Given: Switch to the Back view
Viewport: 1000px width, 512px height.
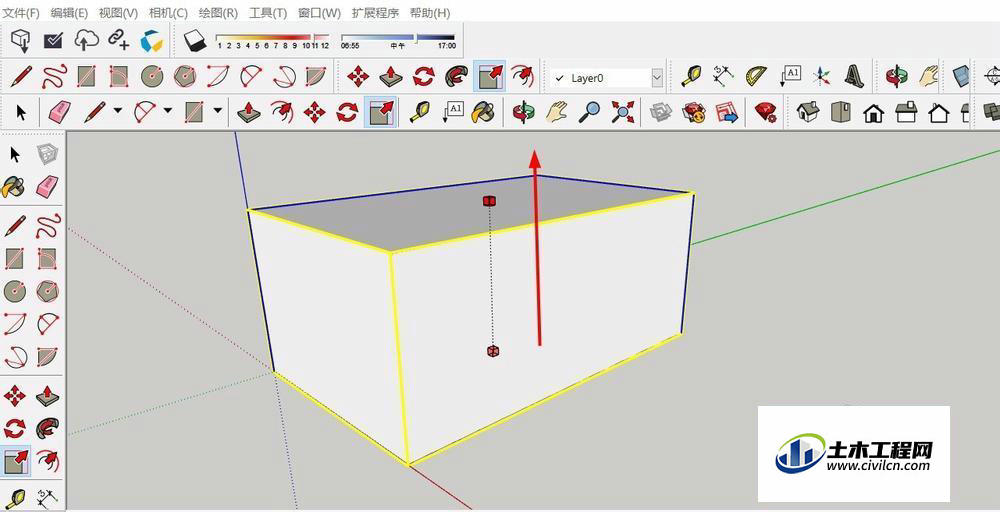Looking at the screenshot, I should pos(938,113).
